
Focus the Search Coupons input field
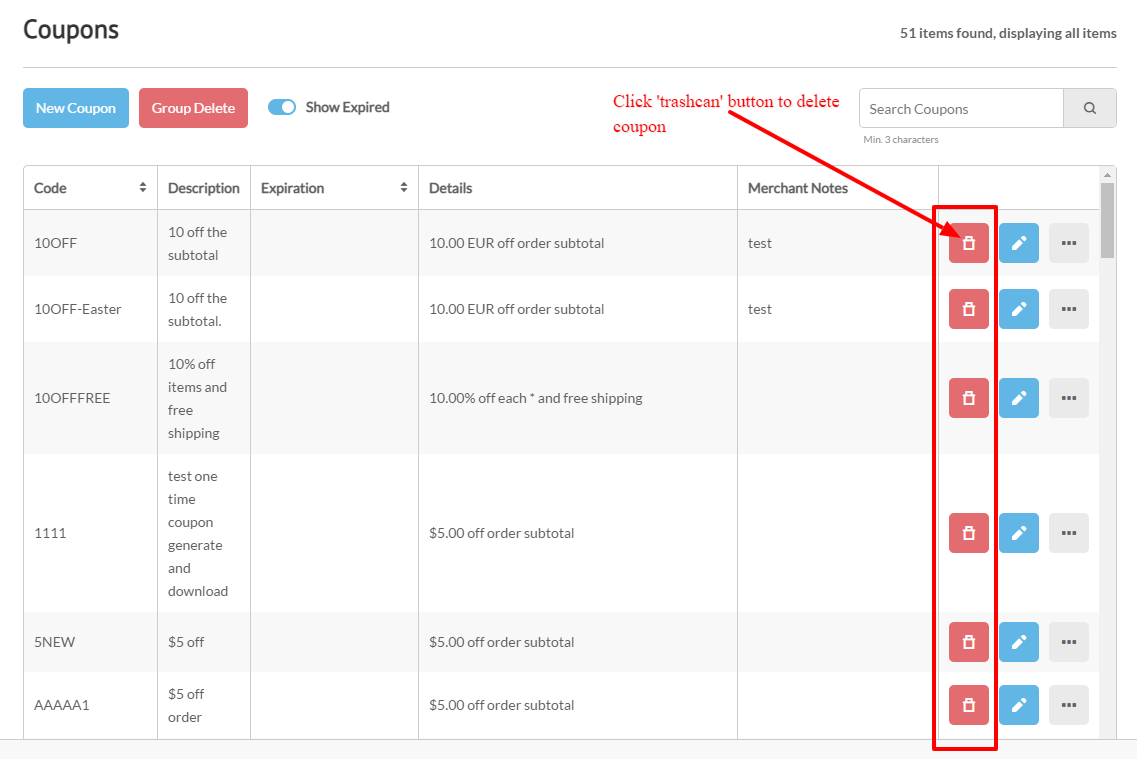(962, 108)
